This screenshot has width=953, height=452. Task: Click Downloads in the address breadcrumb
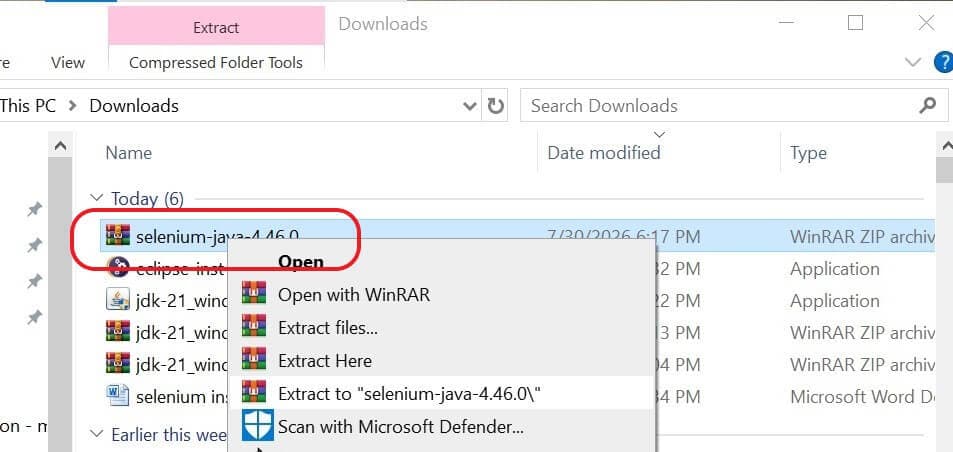point(134,106)
